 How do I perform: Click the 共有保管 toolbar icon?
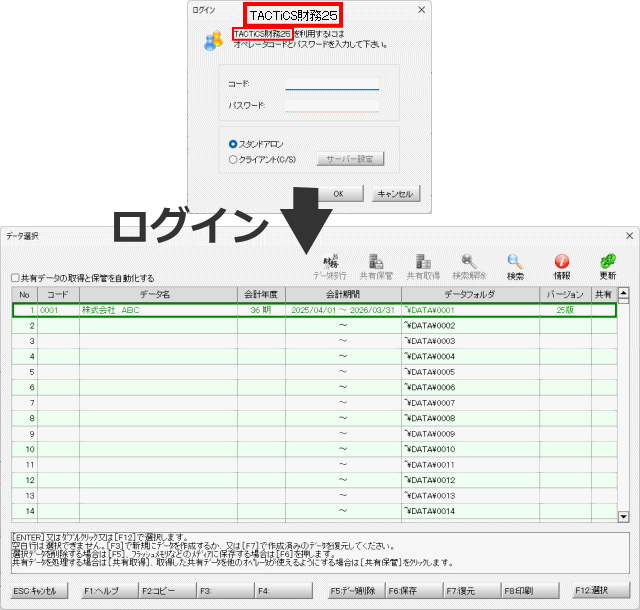pos(376,267)
